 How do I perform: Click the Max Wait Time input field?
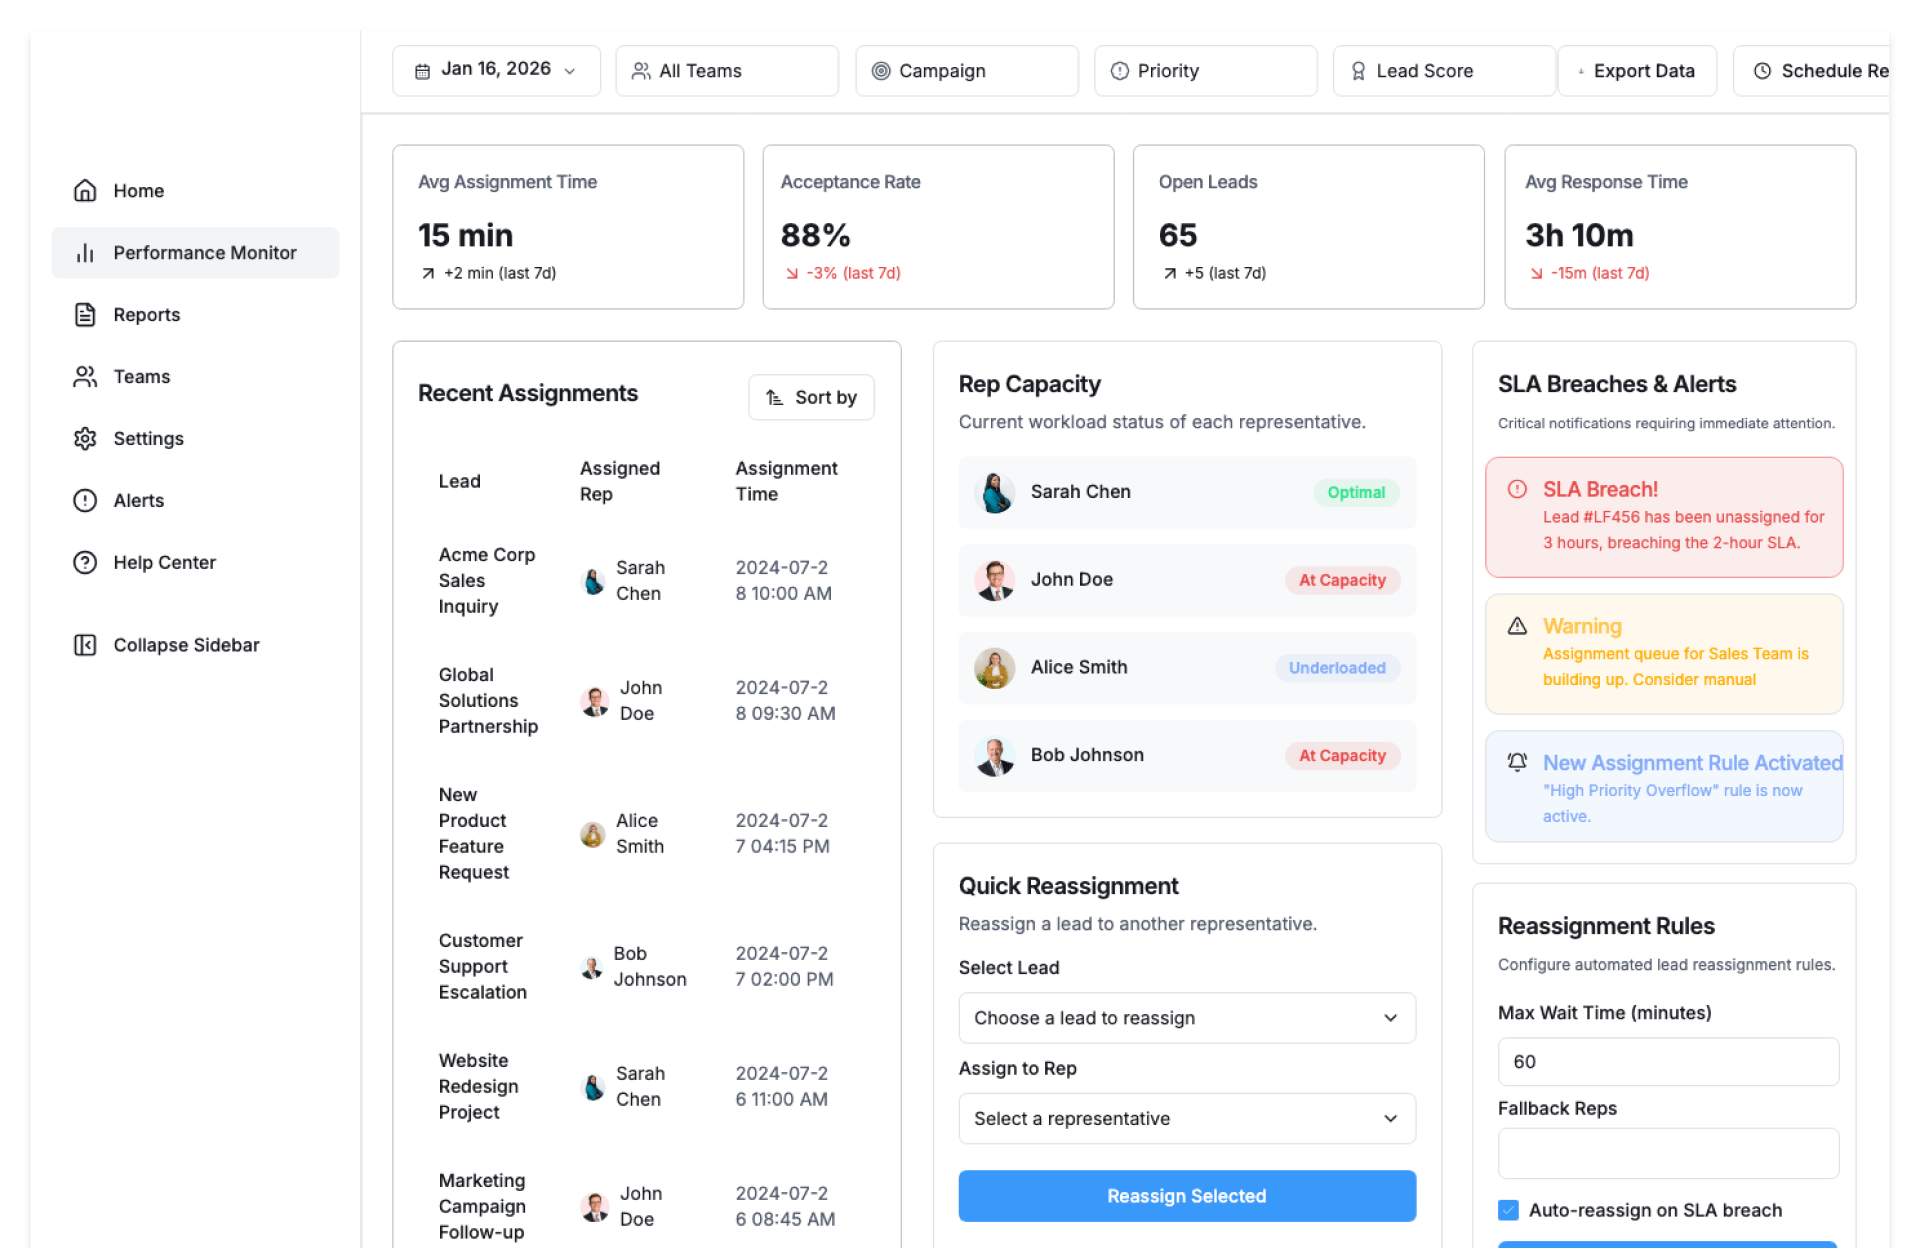pos(1667,1062)
